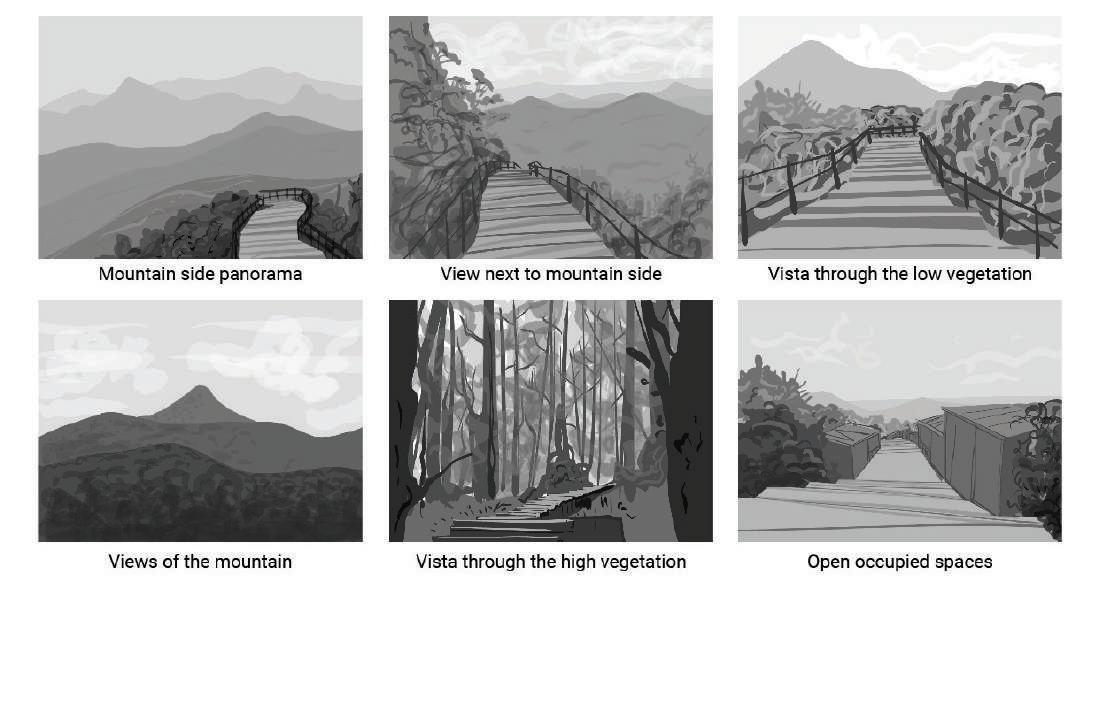This screenshot has height=701, width=1099.
Task: Click the 'View next to mountain side' caption
Action: (551, 274)
